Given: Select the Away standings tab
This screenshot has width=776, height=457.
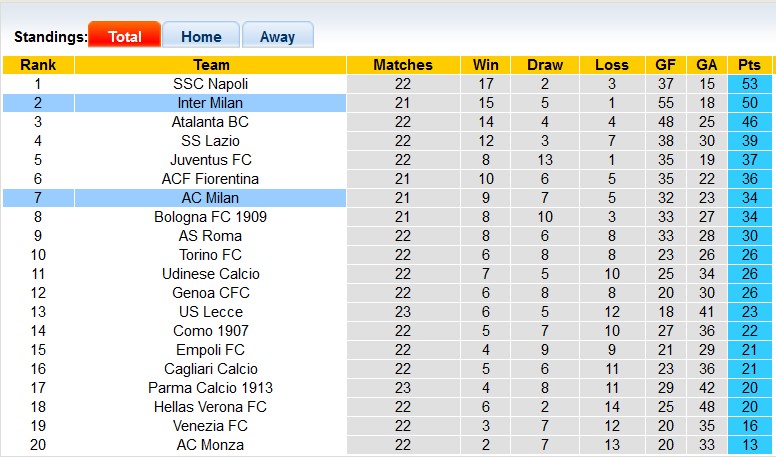Looking at the screenshot, I should [x=277, y=36].
